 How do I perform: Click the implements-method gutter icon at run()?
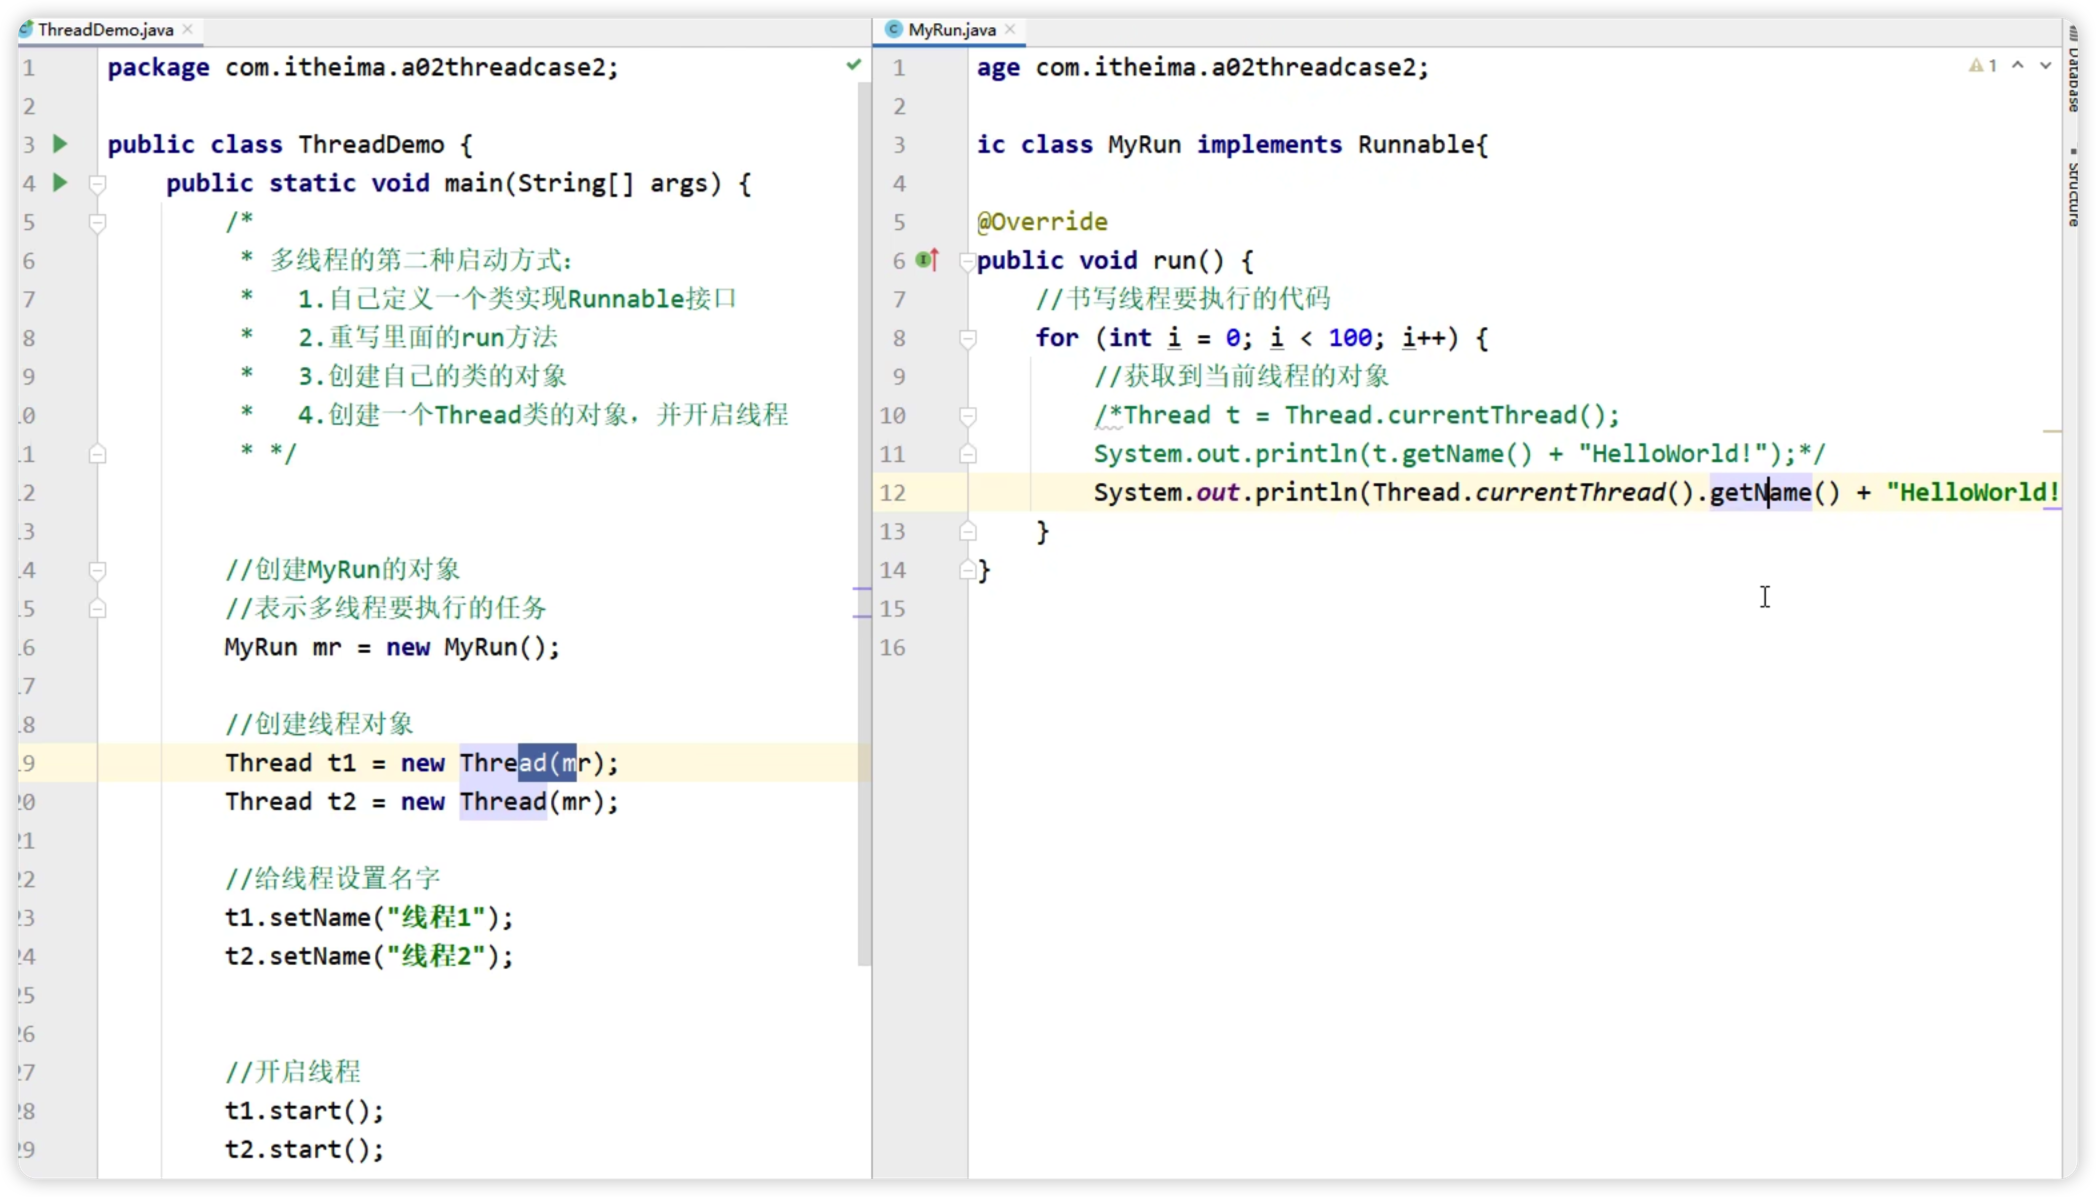point(927,260)
